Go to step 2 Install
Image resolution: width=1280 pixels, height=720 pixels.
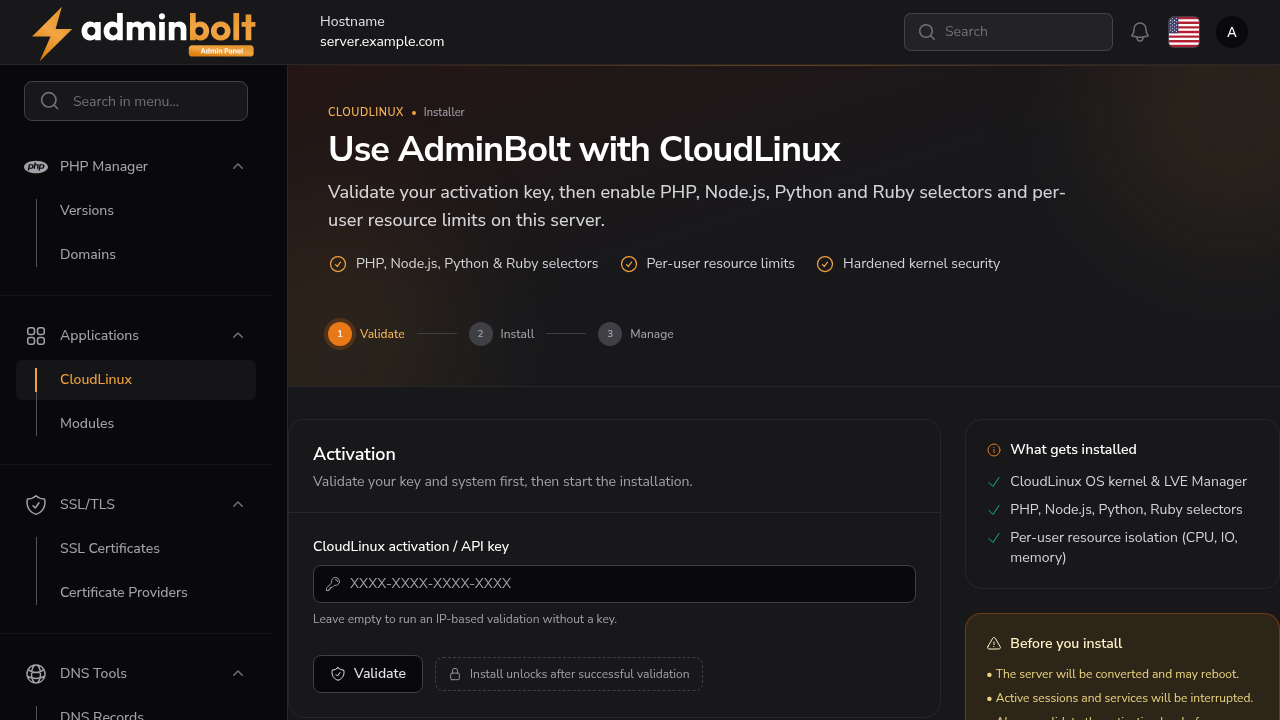pyautogui.click(x=502, y=334)
